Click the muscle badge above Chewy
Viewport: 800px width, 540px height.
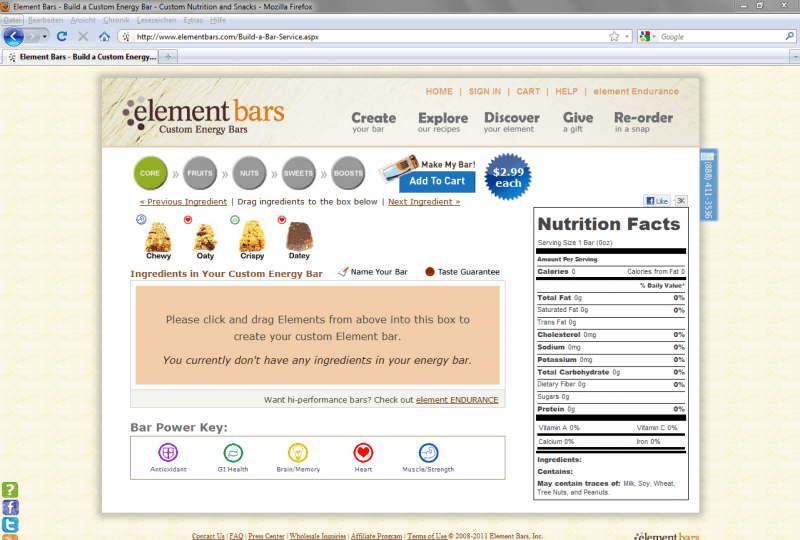tap(141, 219)
